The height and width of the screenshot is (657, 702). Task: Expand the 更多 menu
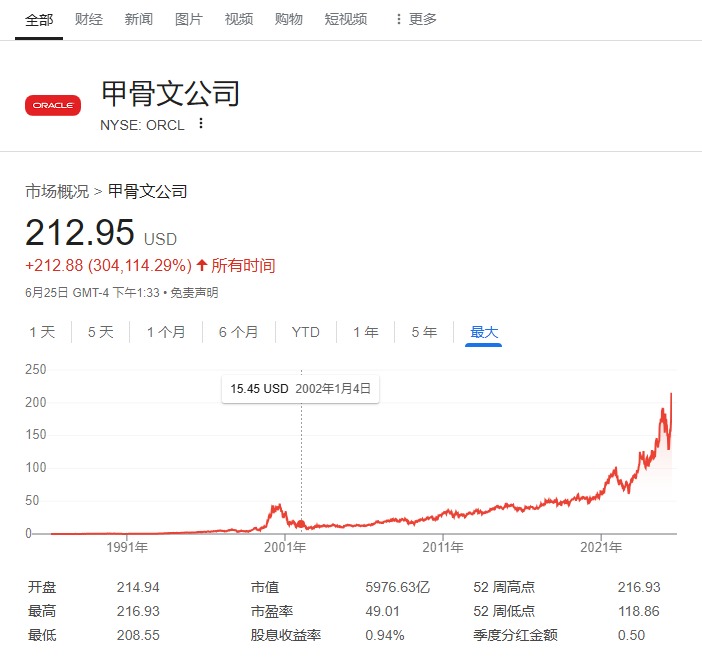click(x=416, y=19)
